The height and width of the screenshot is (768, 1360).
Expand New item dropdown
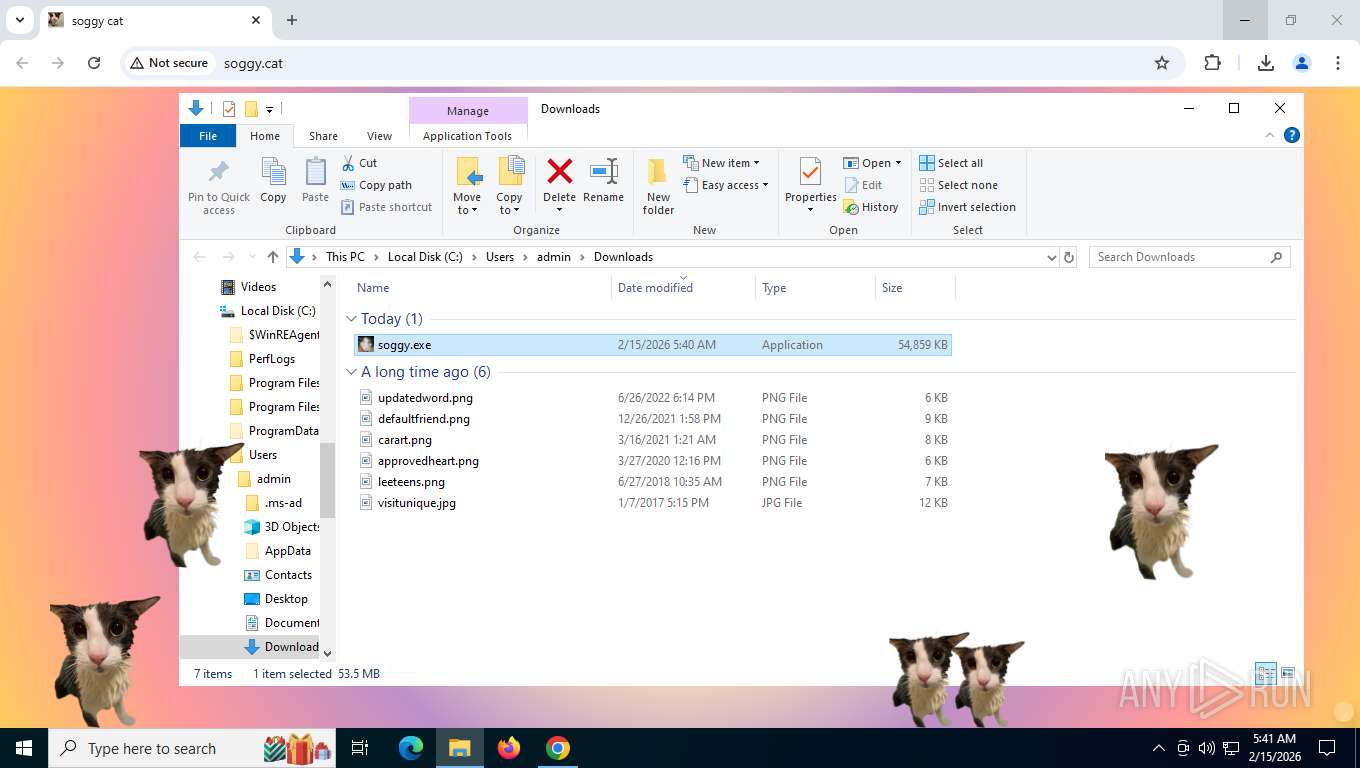(x=721, y=163)
